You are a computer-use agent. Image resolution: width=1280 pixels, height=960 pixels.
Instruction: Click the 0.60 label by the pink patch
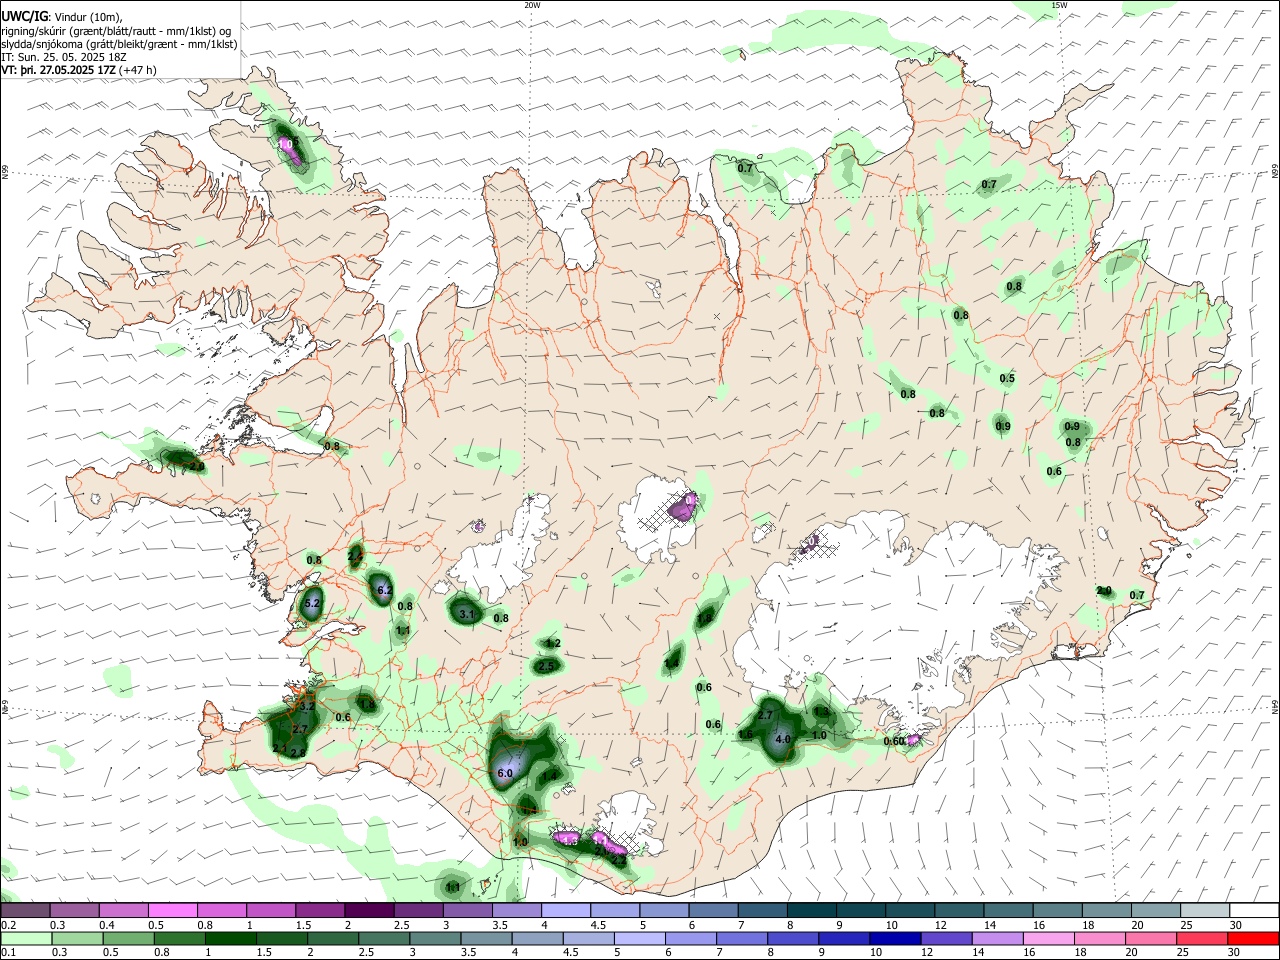point(894,741)
